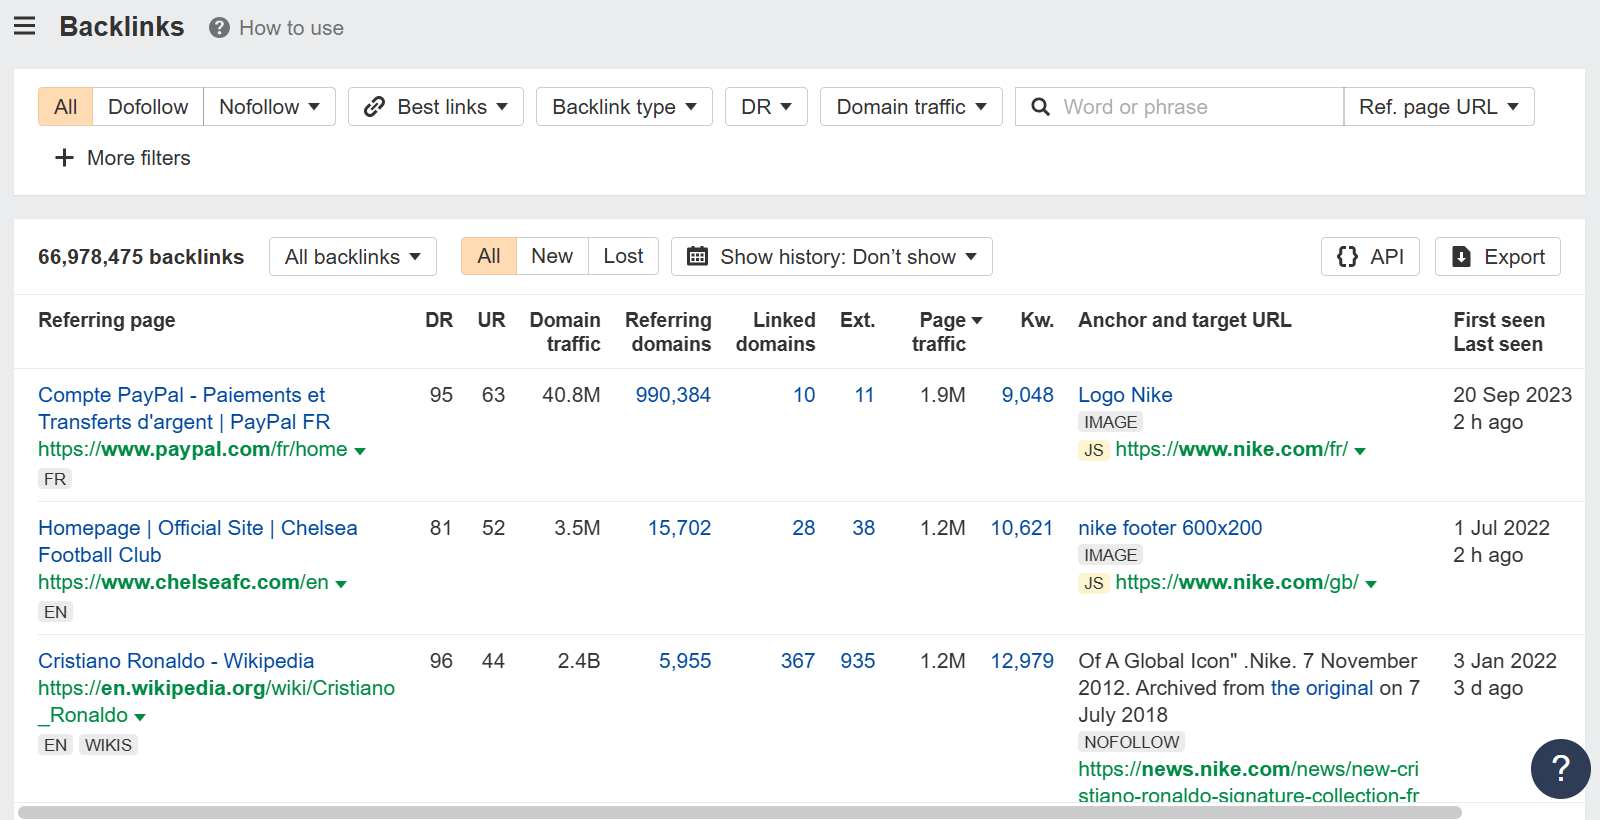Click the API button
This screenshot has height=820, width=1600.
point(1370,257)
